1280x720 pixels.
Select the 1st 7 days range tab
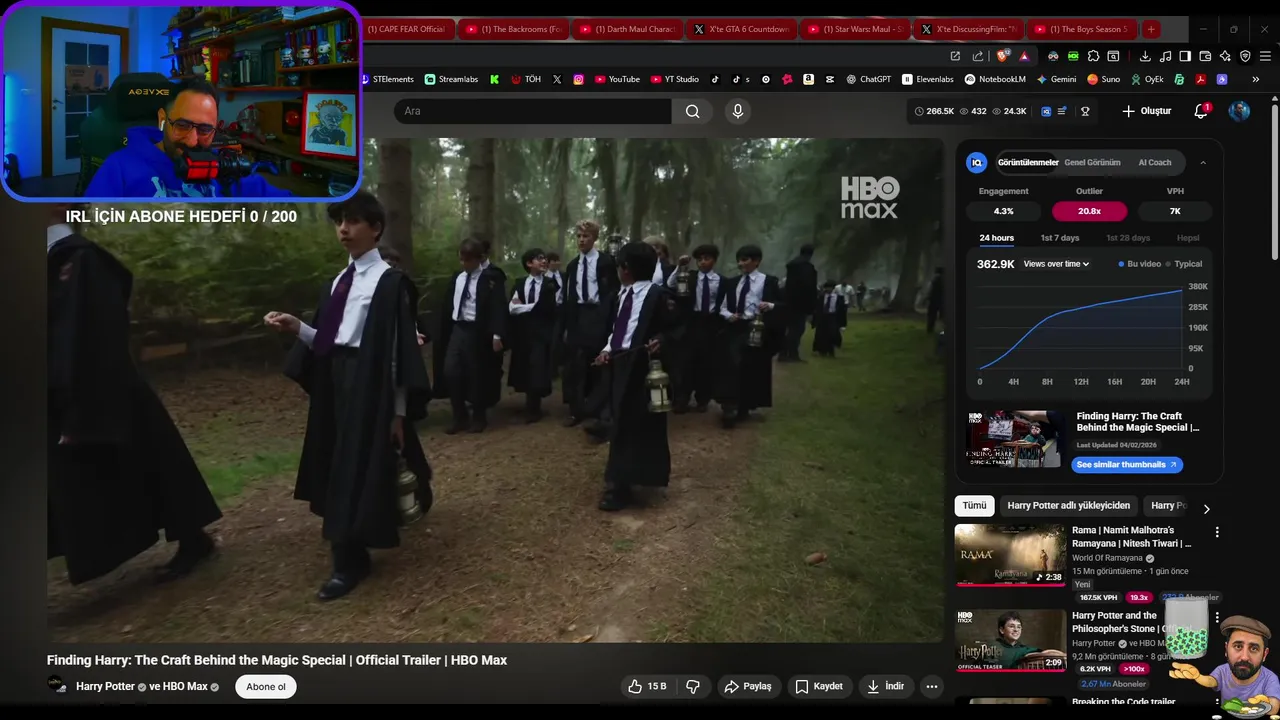click(x=1060, y=238)
